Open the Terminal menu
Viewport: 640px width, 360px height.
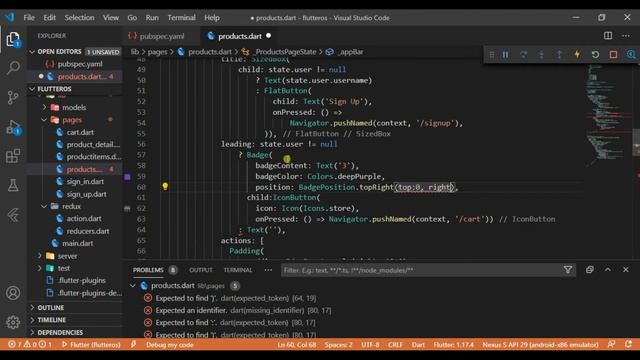pos(181,18)
